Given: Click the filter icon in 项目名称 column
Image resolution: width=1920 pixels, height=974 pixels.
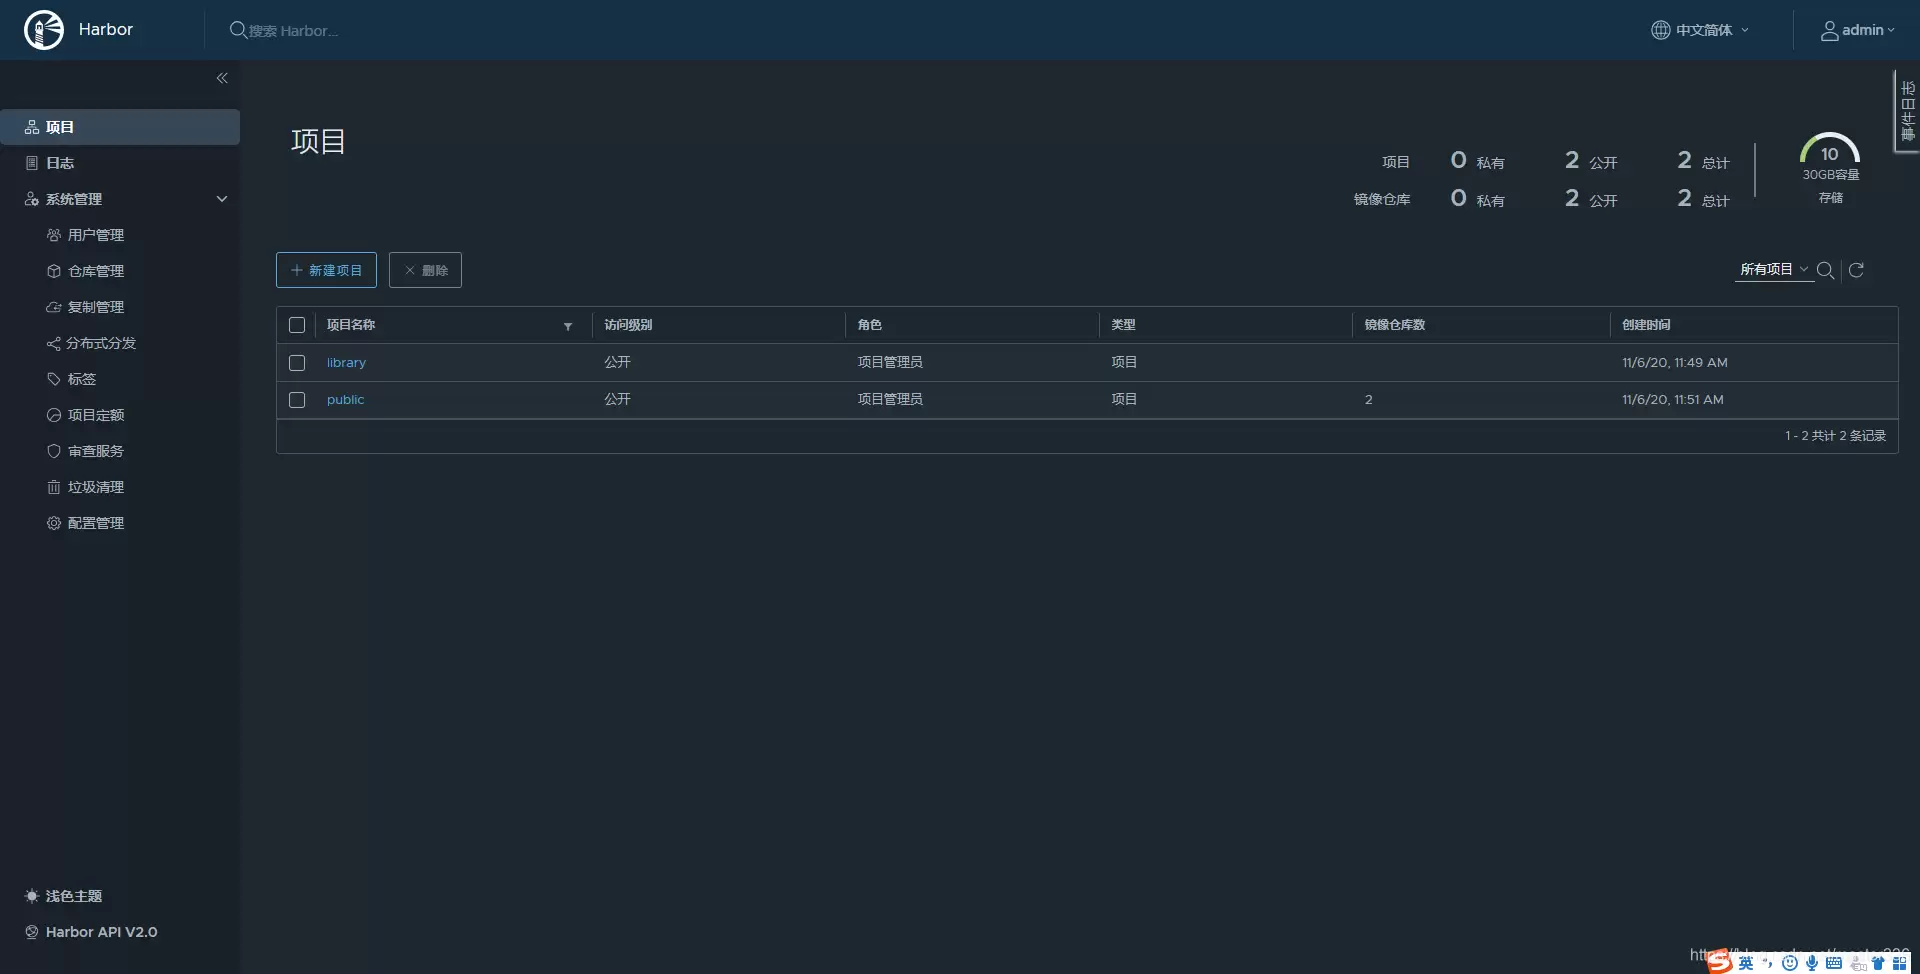Looking at the screenshot, I should pos(568,326).
